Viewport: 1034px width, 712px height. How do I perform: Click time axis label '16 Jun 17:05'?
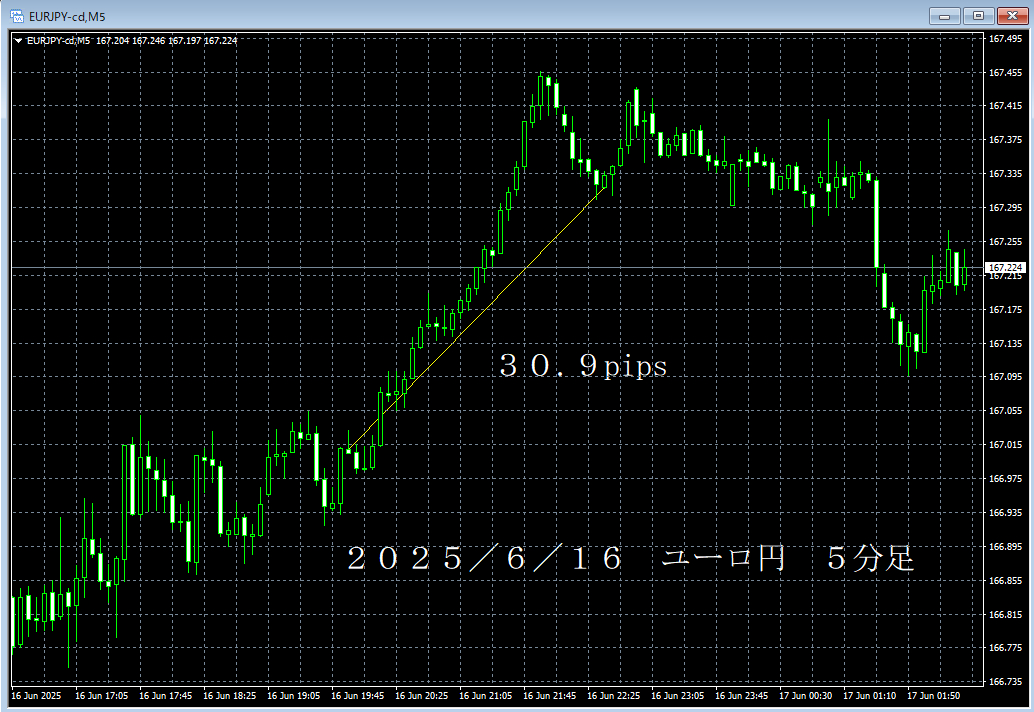(x=102, y=696)
